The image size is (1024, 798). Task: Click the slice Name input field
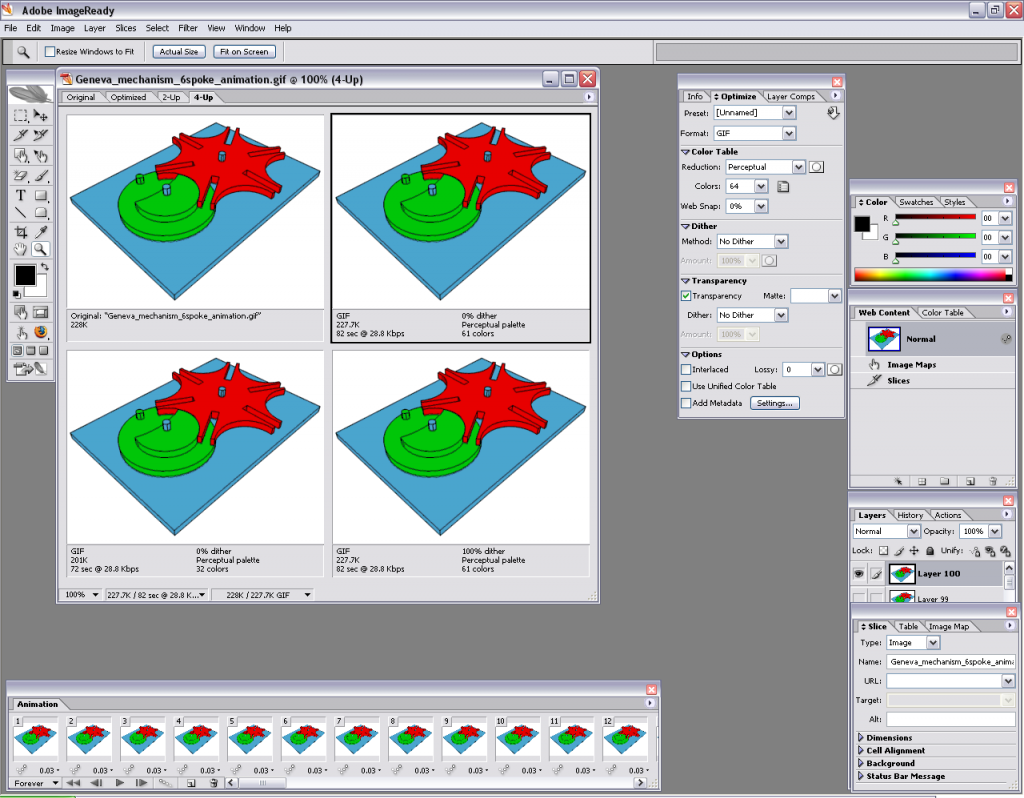pyautogui.click(x=951, y=662)
